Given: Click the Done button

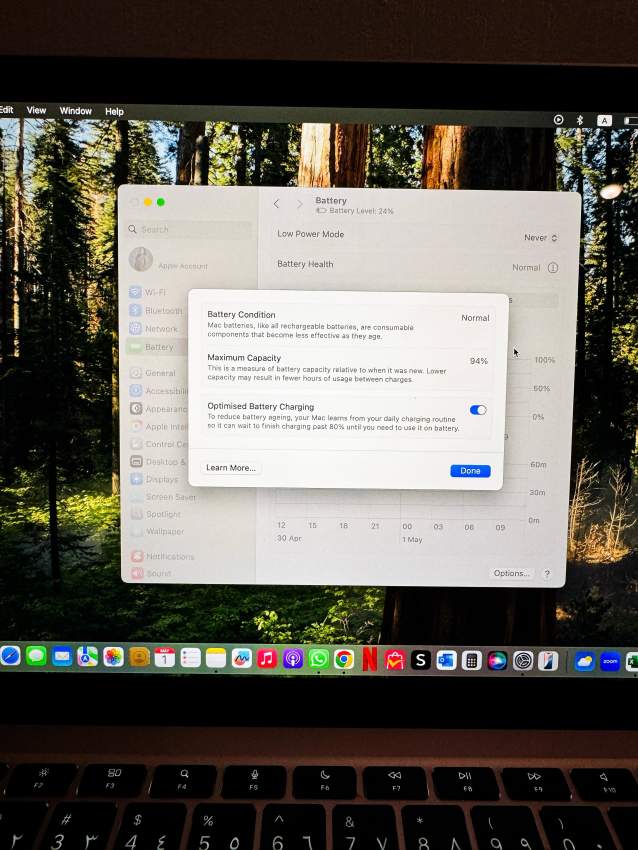Looking at the screenshot, I should (x=470, y=471).
